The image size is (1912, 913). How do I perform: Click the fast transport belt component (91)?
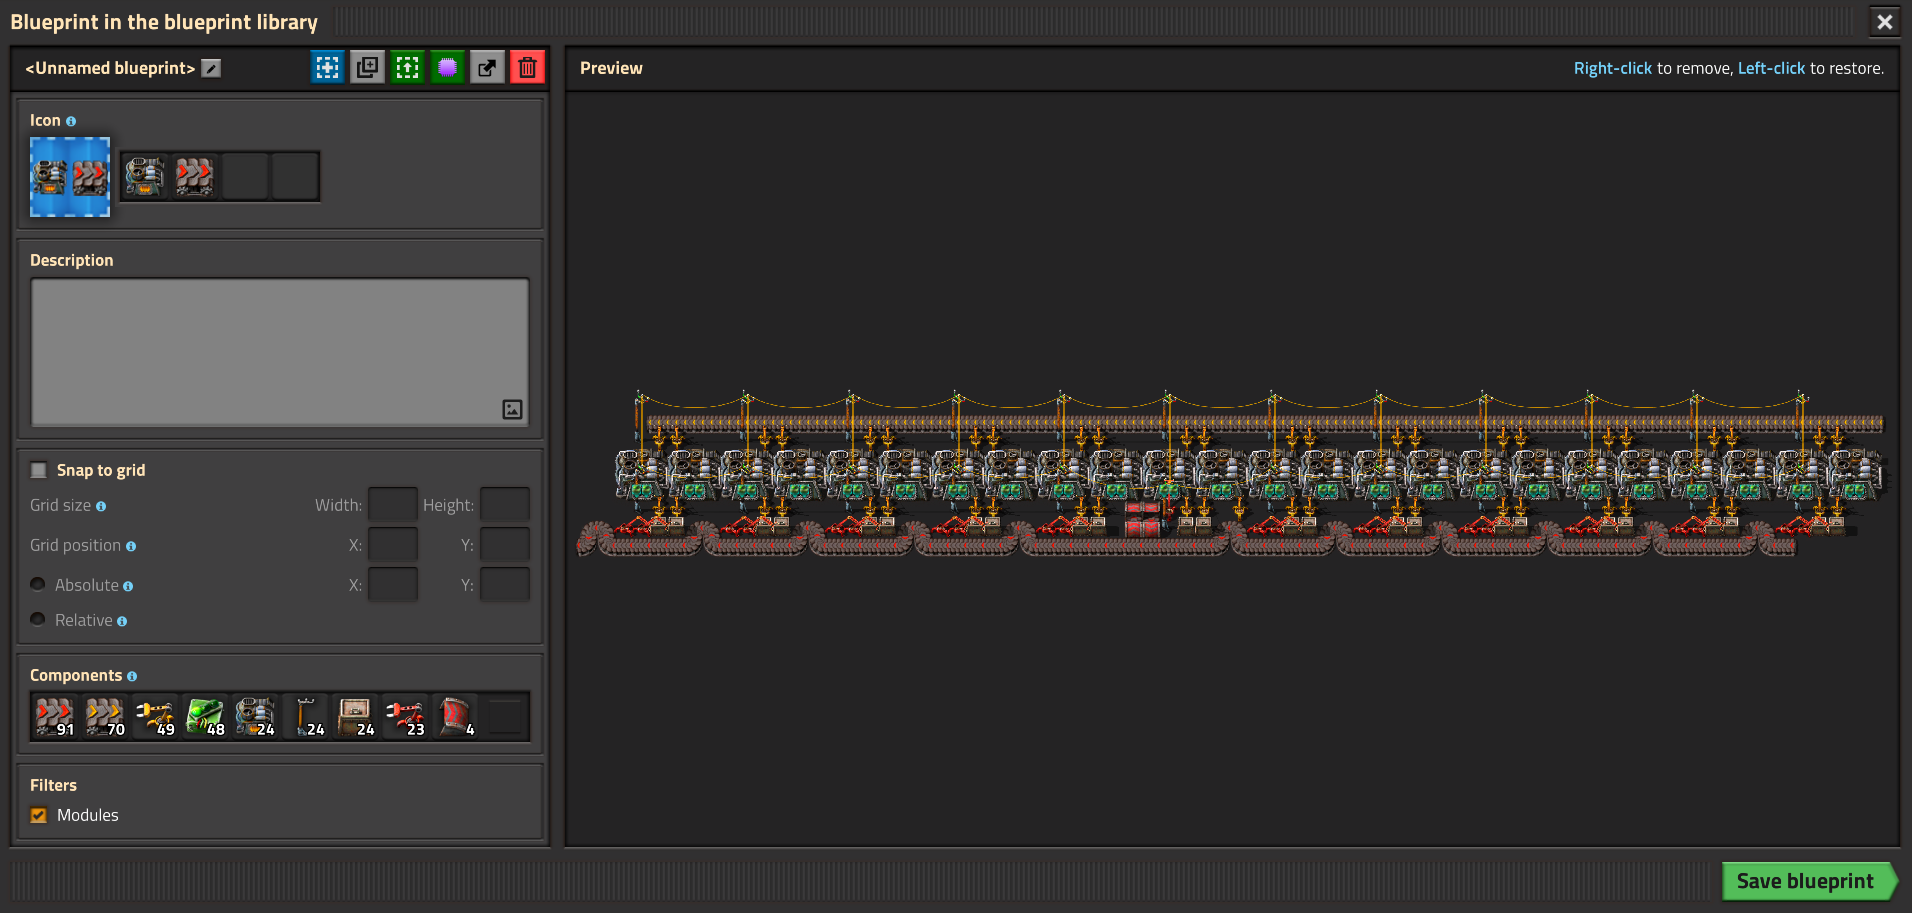click(55, 716)
